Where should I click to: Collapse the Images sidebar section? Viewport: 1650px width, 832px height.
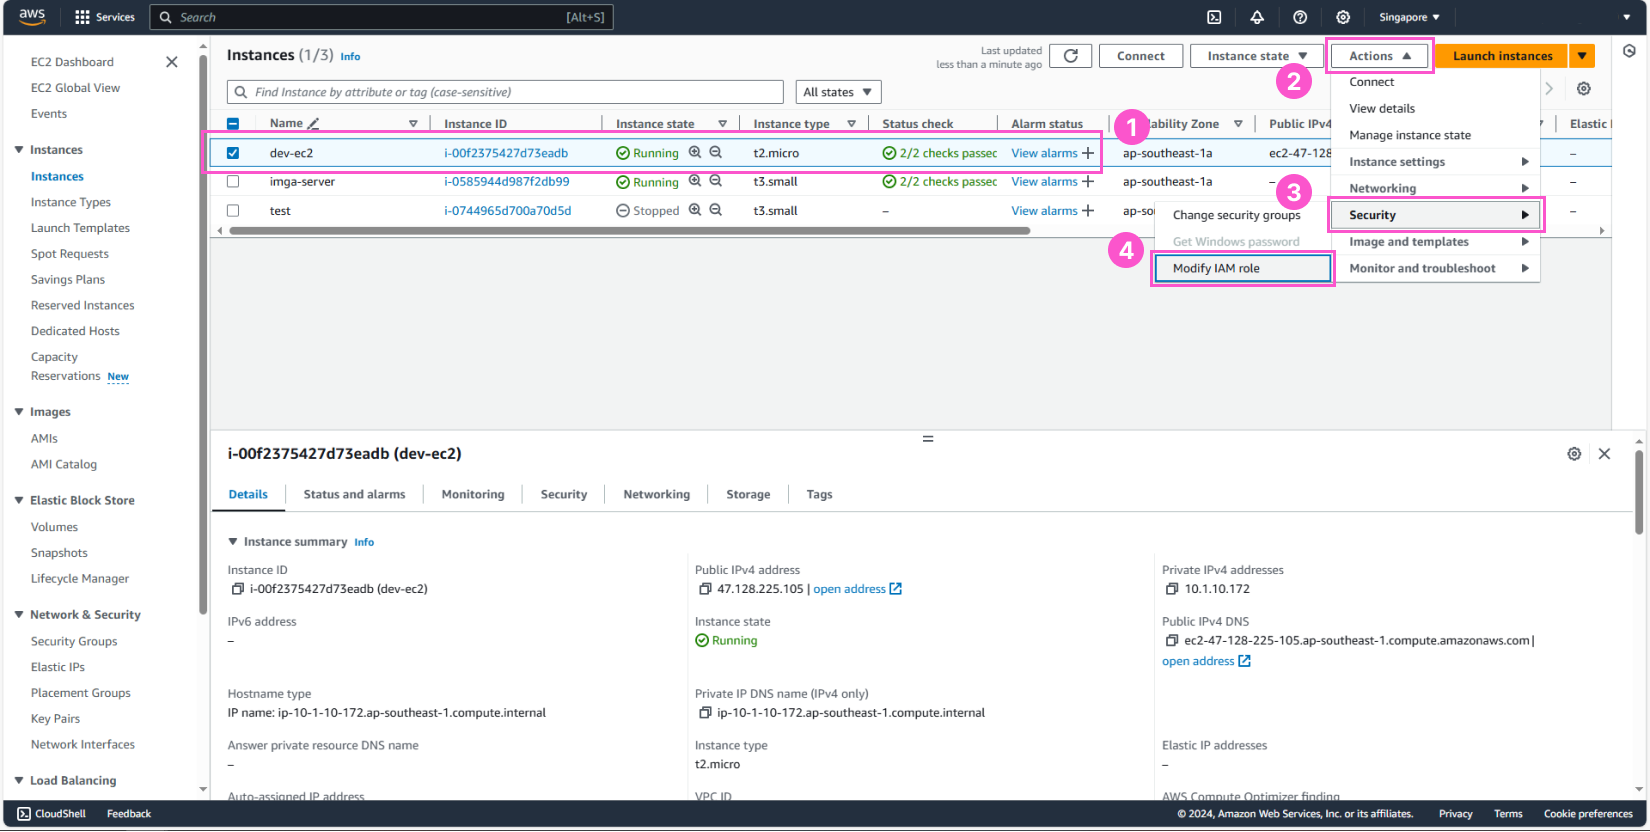pyautogui.click(x=19, y=412)
